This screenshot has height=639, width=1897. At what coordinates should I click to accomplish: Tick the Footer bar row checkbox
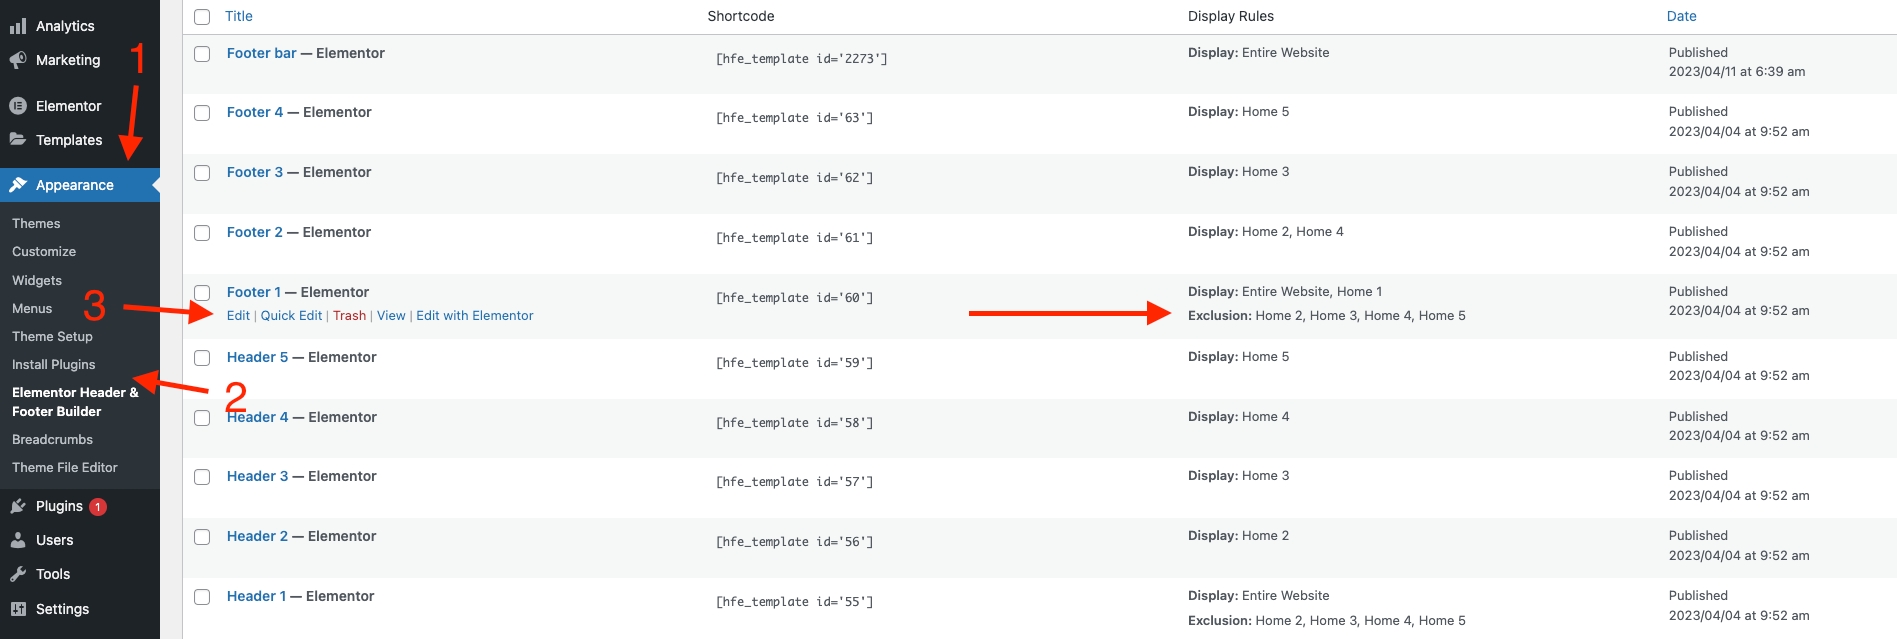pos(202,54)
